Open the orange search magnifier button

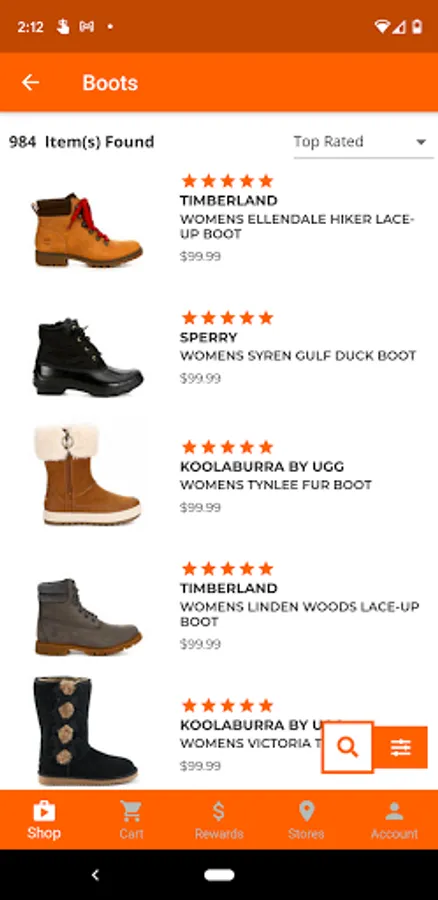coord(348,747)
